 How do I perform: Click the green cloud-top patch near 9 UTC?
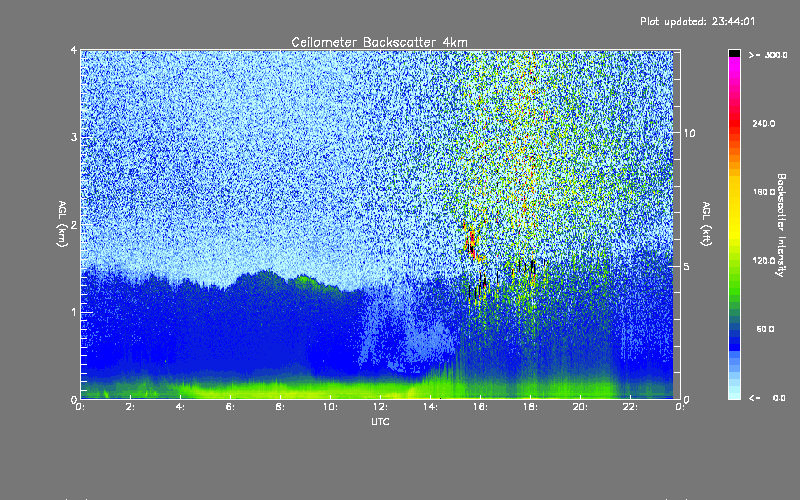coord(308,281)
